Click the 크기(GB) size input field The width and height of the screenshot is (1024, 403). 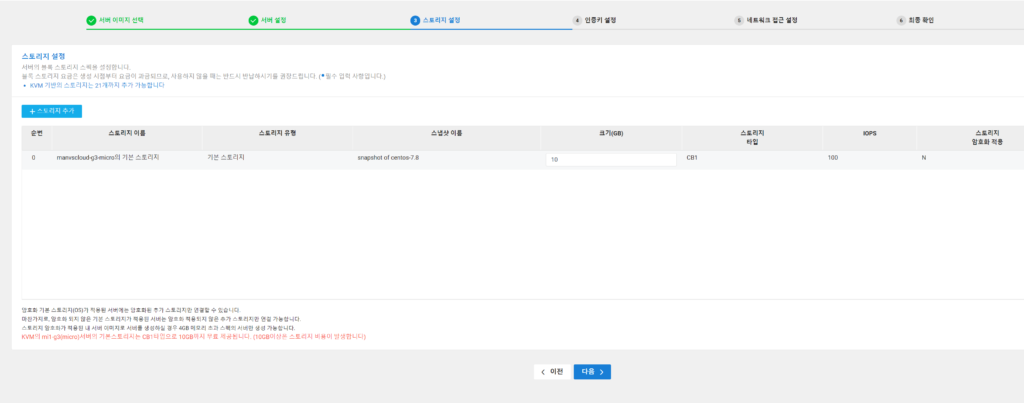point(611,159)
